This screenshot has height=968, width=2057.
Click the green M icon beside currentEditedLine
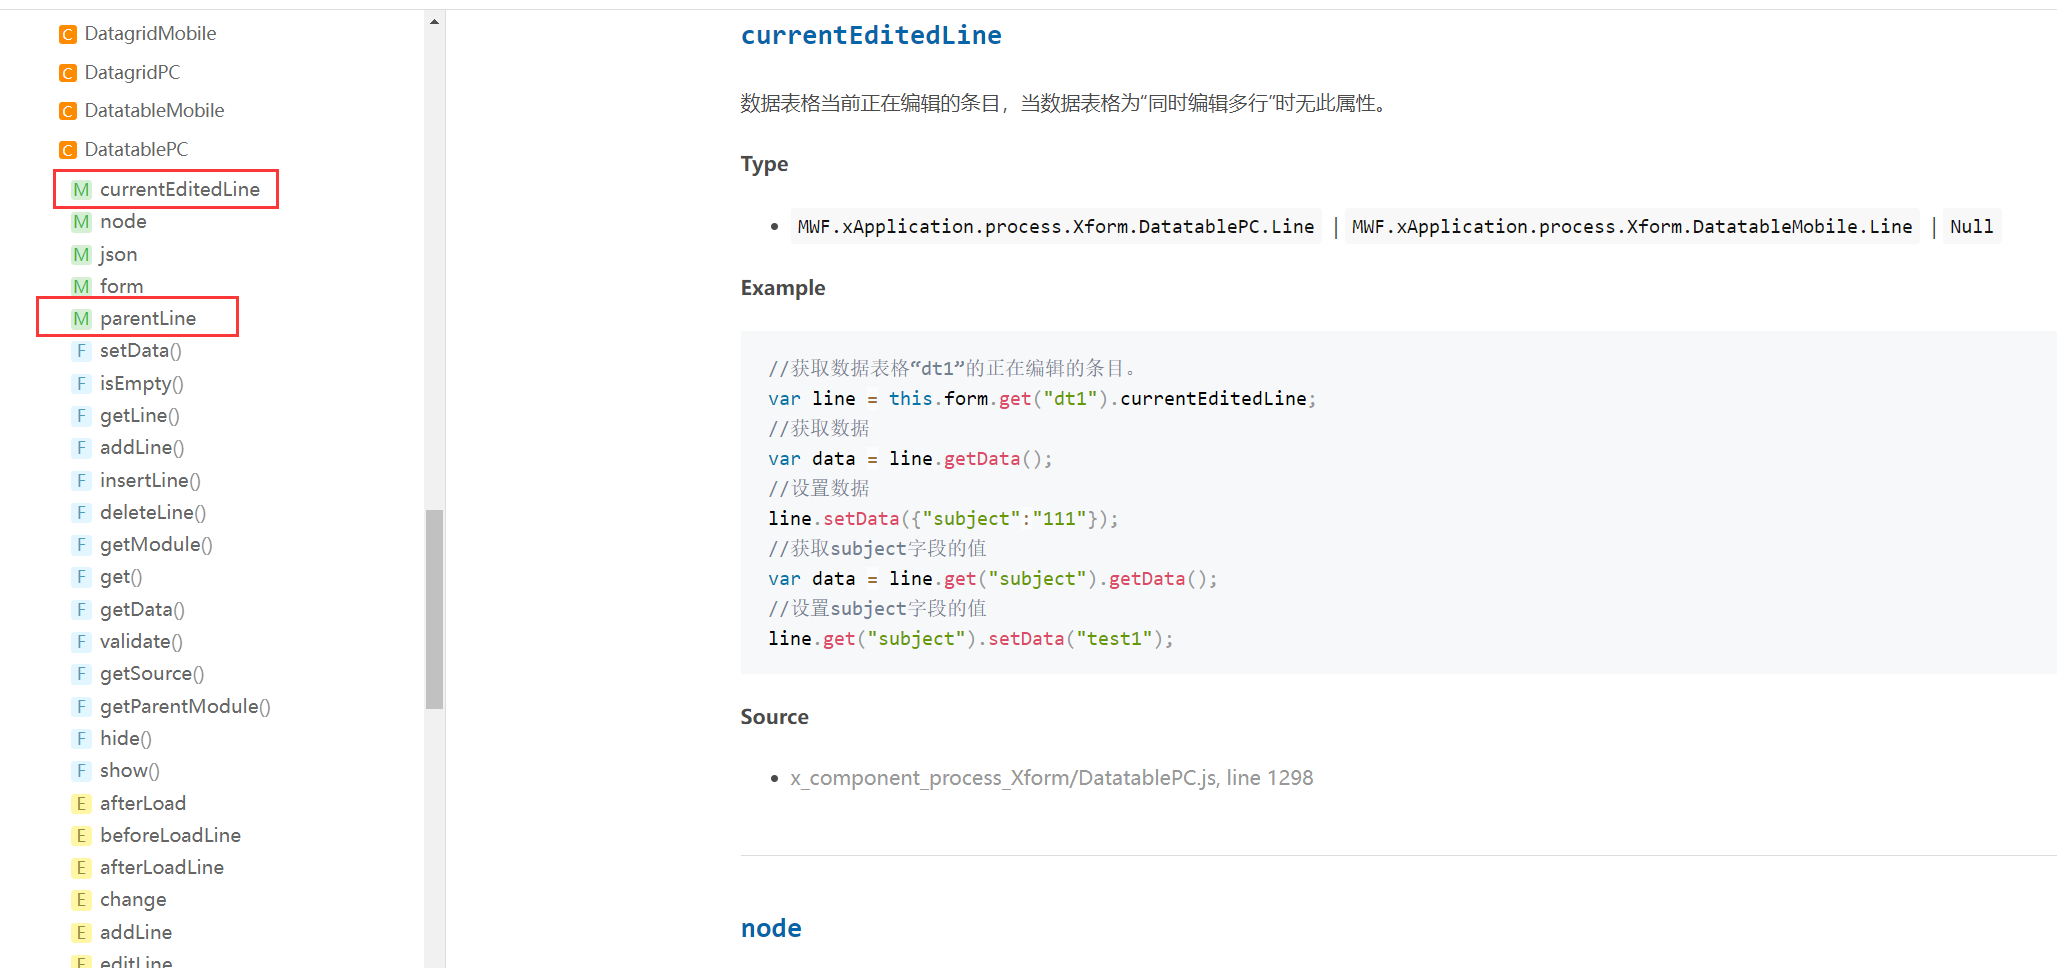81,190
